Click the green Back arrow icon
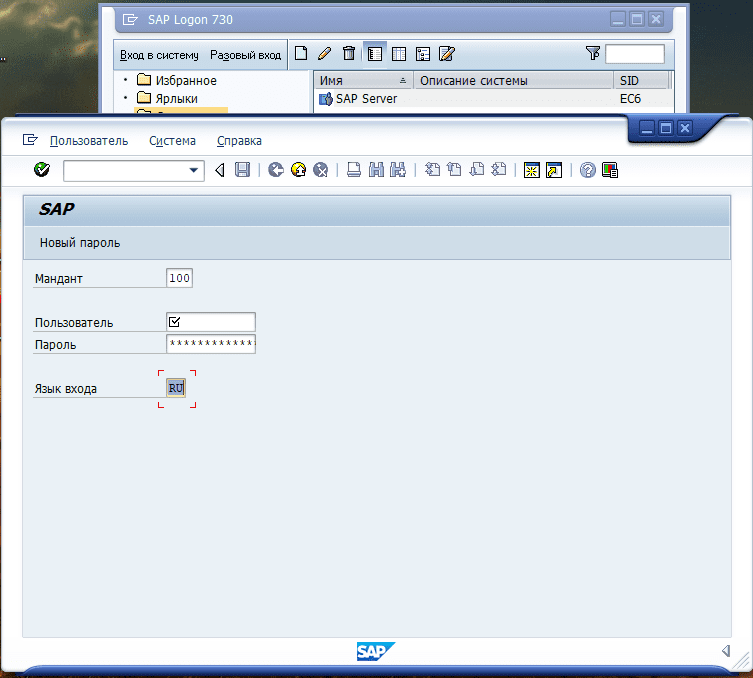The width and height of the screenshot is (753, 678). click(x=276, y=170)
